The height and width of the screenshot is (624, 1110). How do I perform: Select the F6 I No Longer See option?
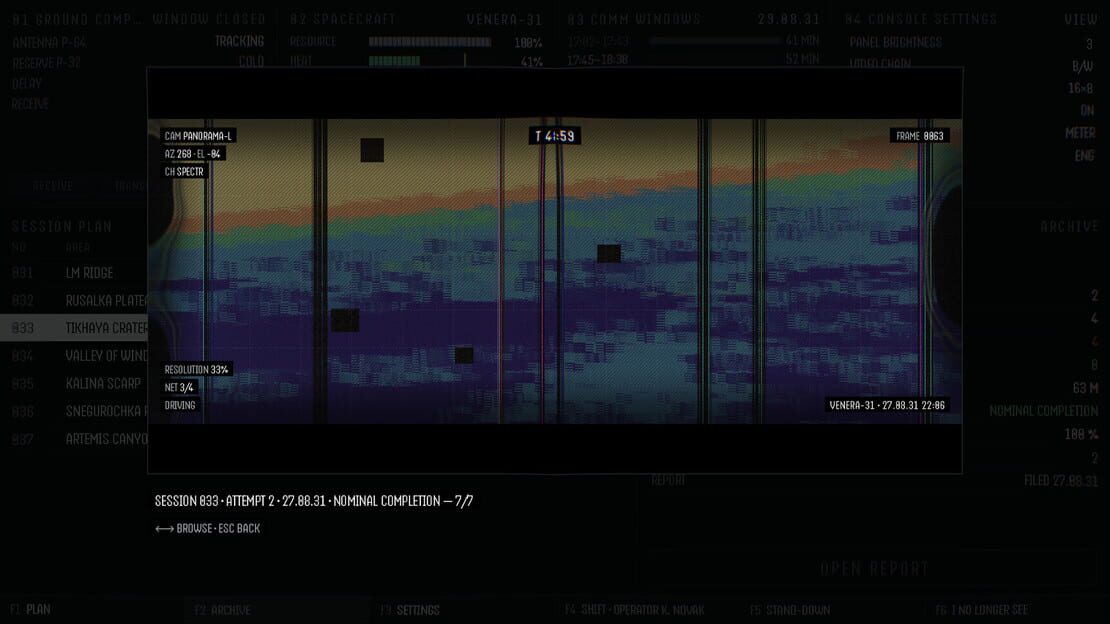pyautogui.click(x=981, y=610)
